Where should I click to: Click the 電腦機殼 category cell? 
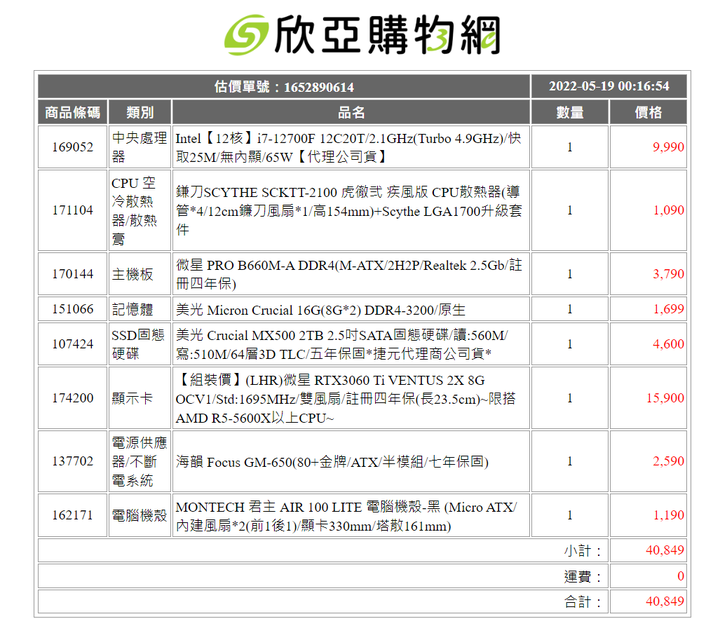140,515
